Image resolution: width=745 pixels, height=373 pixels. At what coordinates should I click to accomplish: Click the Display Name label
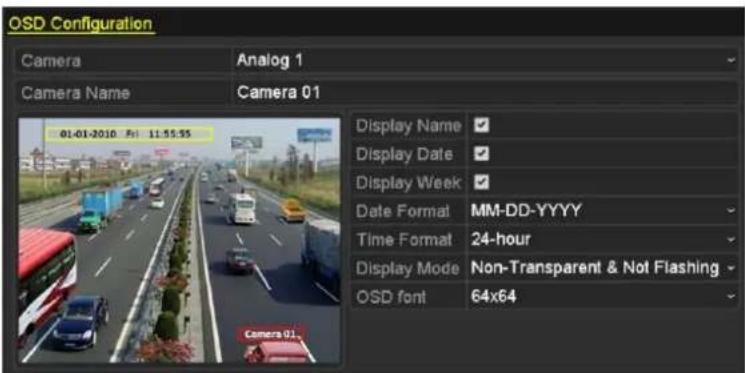(409, 126)
